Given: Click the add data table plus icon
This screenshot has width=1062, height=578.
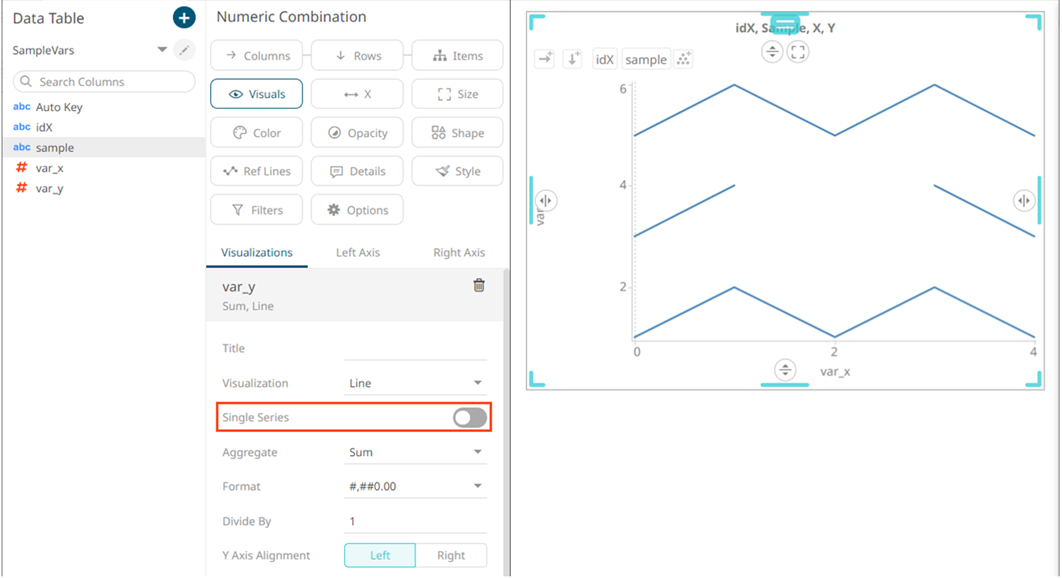Looking at the screenshot, I should tap(184, 18).
